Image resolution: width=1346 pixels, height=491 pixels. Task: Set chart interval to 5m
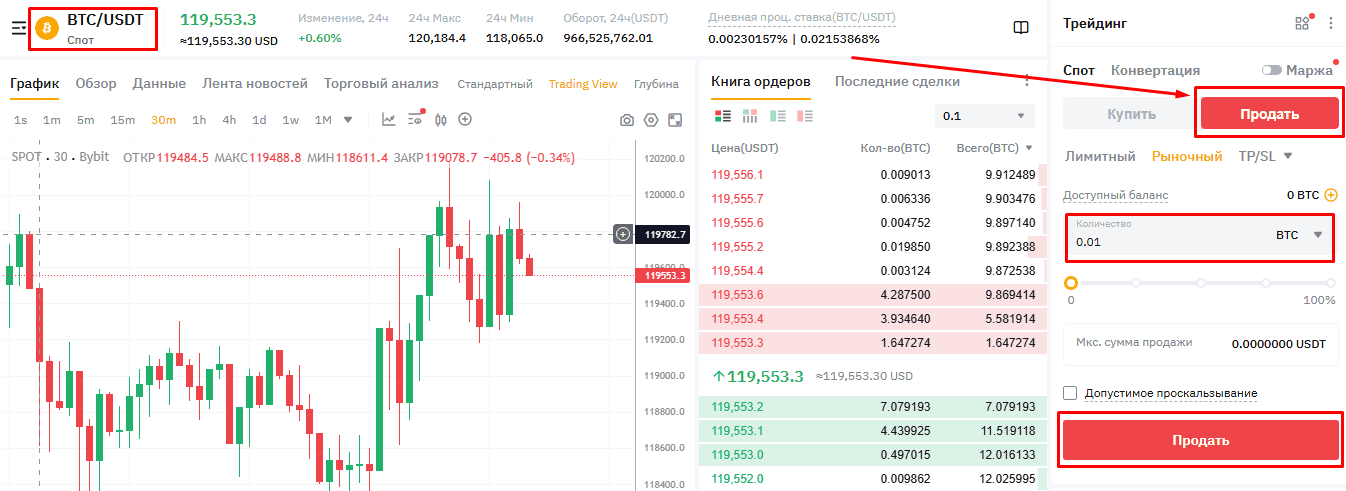pos(85,120)
